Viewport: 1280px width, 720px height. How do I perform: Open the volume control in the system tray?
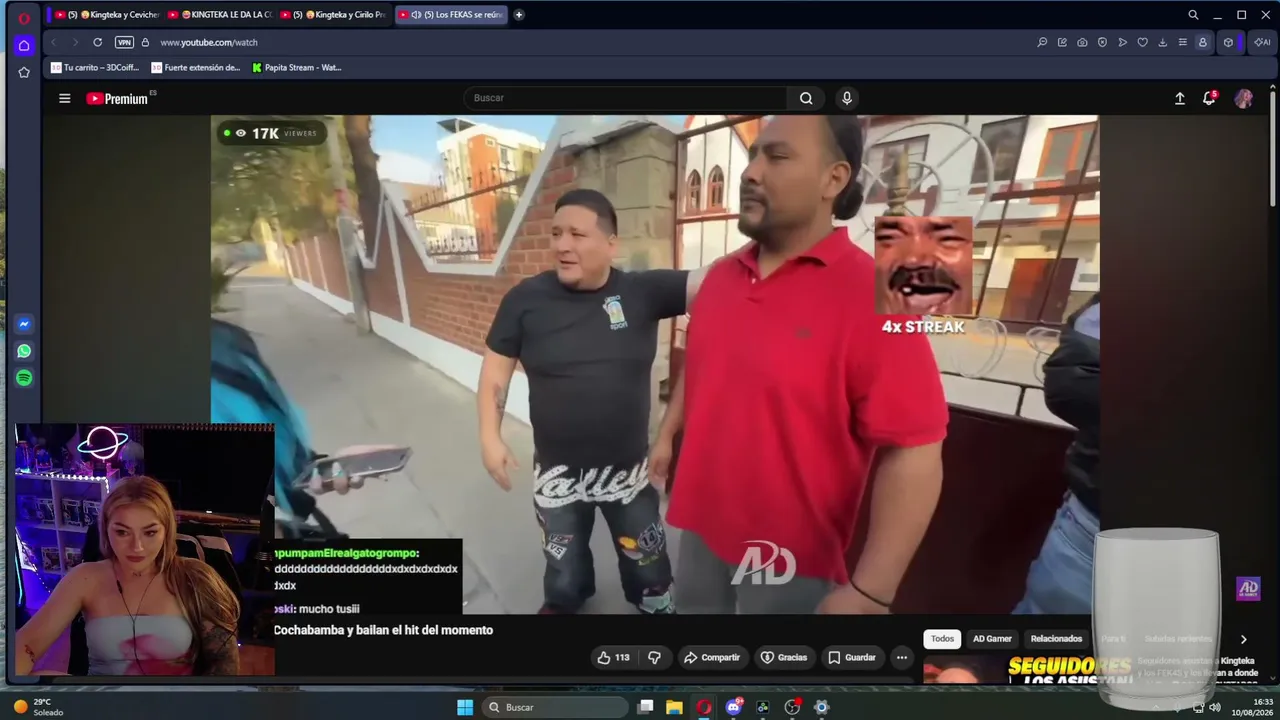[1215, 707]
